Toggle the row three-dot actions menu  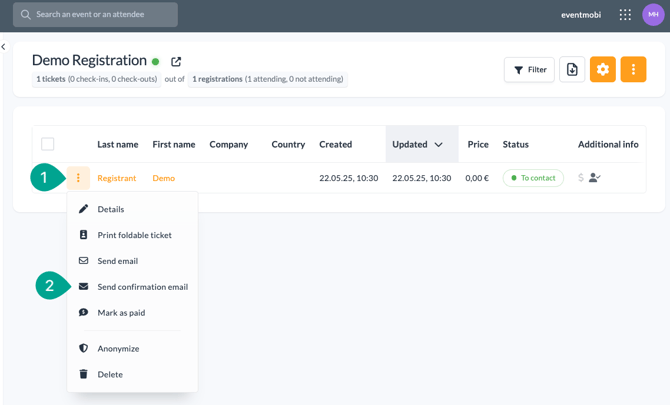78,178
